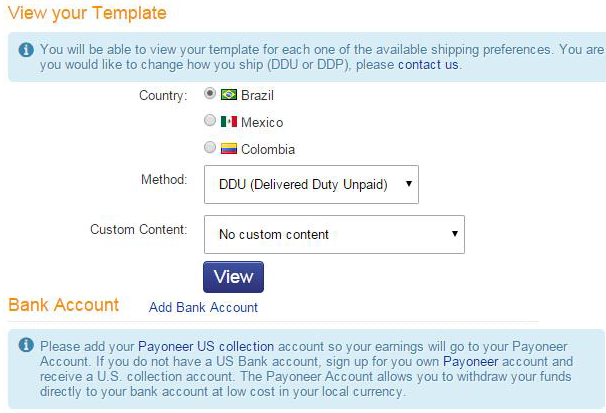Click the arrow on No custom content selector

click(x=455, y=234)
